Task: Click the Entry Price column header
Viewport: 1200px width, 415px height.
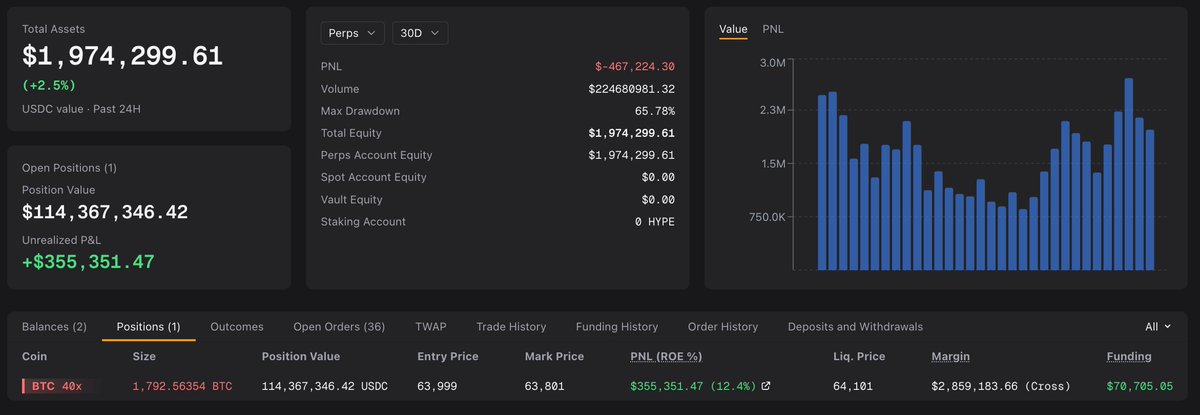Action: (x=447, y=356)
